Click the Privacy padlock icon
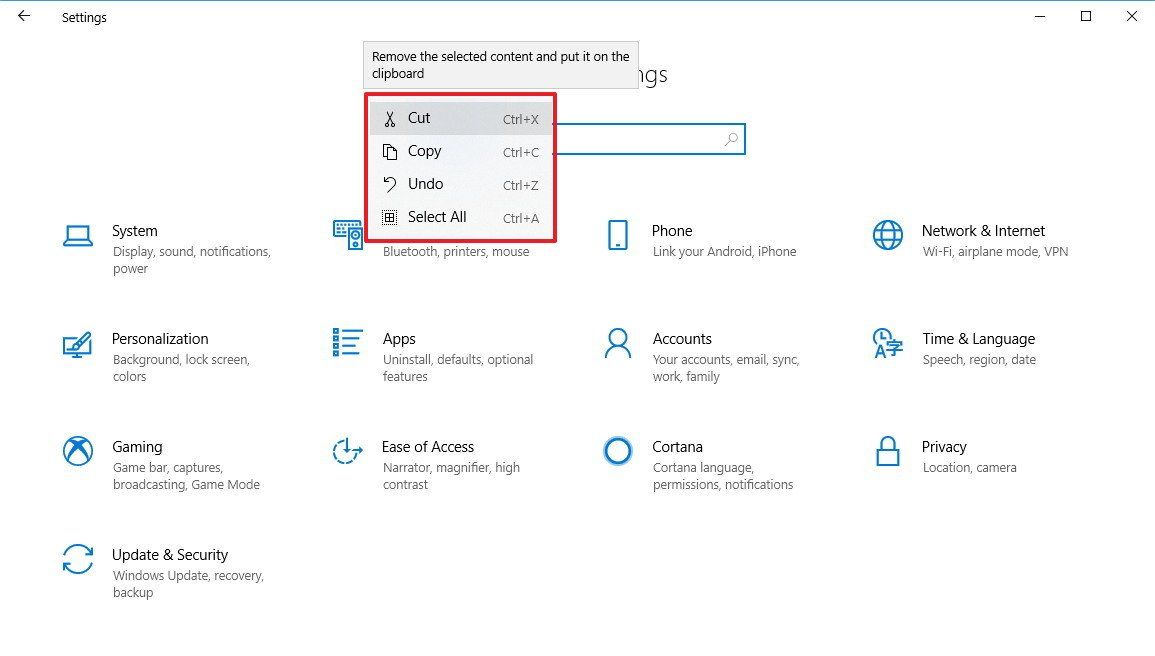 click(x=887, y=451)
